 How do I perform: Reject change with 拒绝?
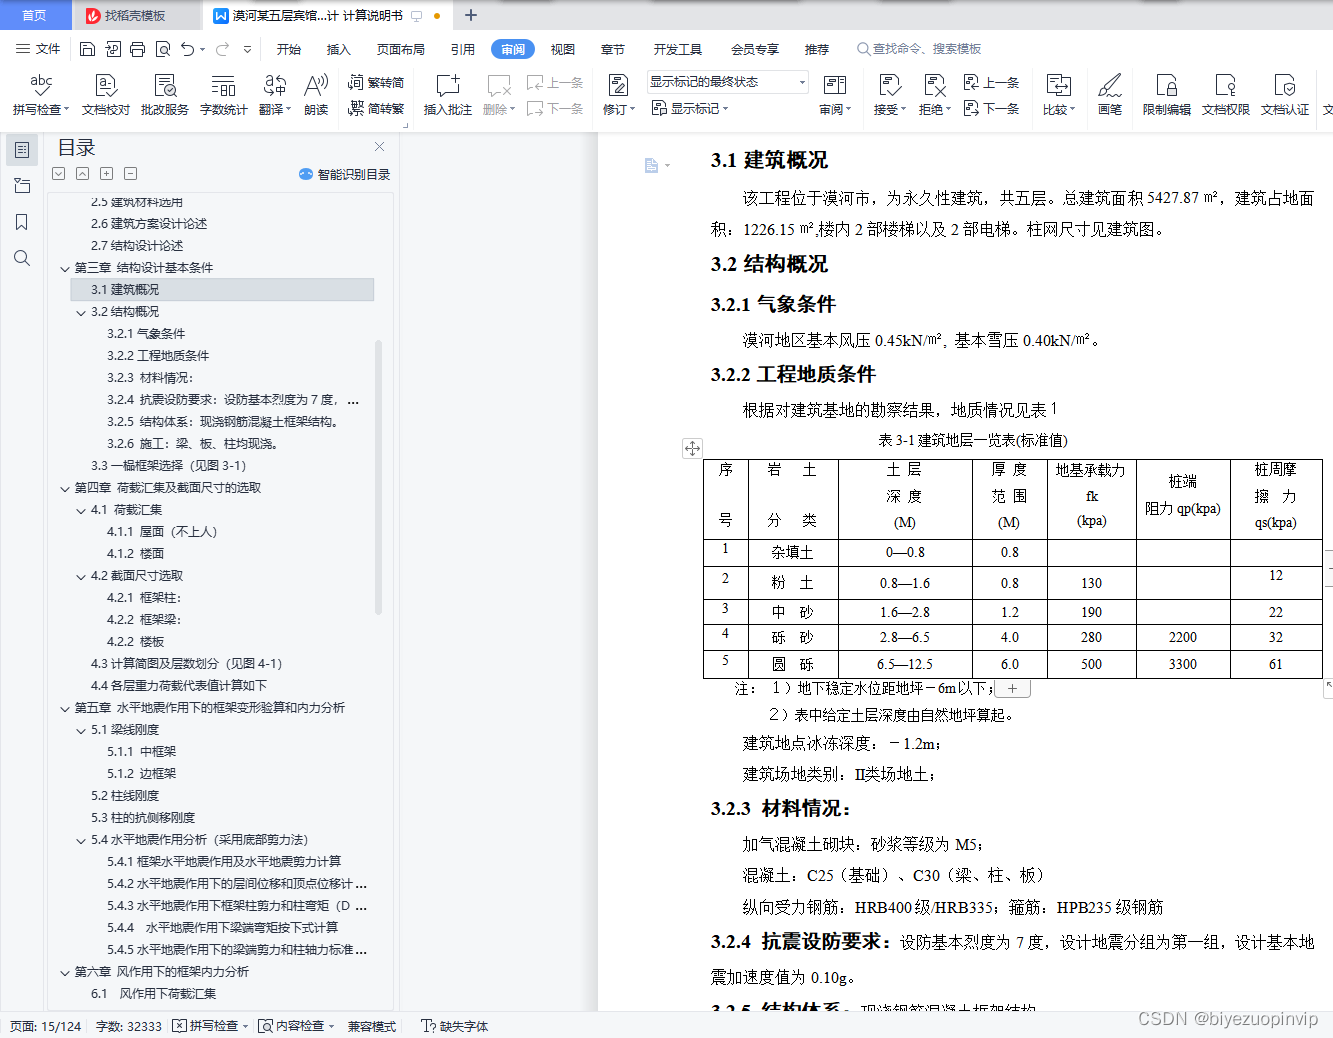[x=935, y=95]
